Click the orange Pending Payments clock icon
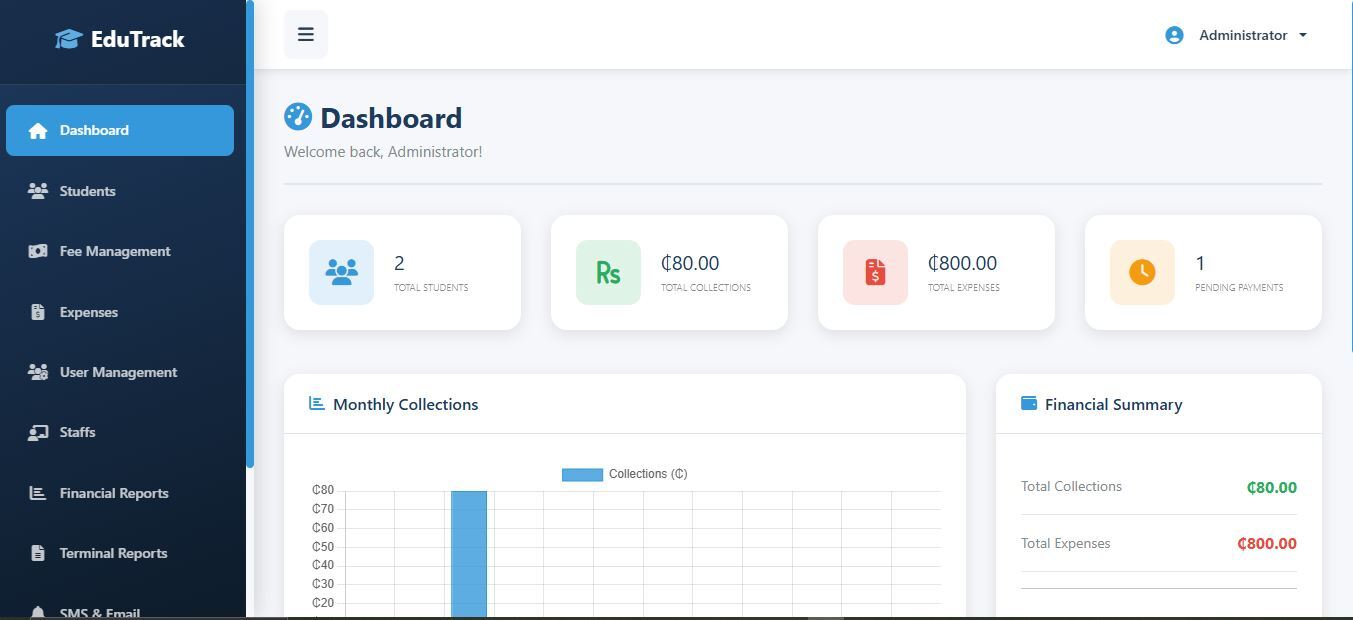1353x620 pixels. [x=1141, y=272]
